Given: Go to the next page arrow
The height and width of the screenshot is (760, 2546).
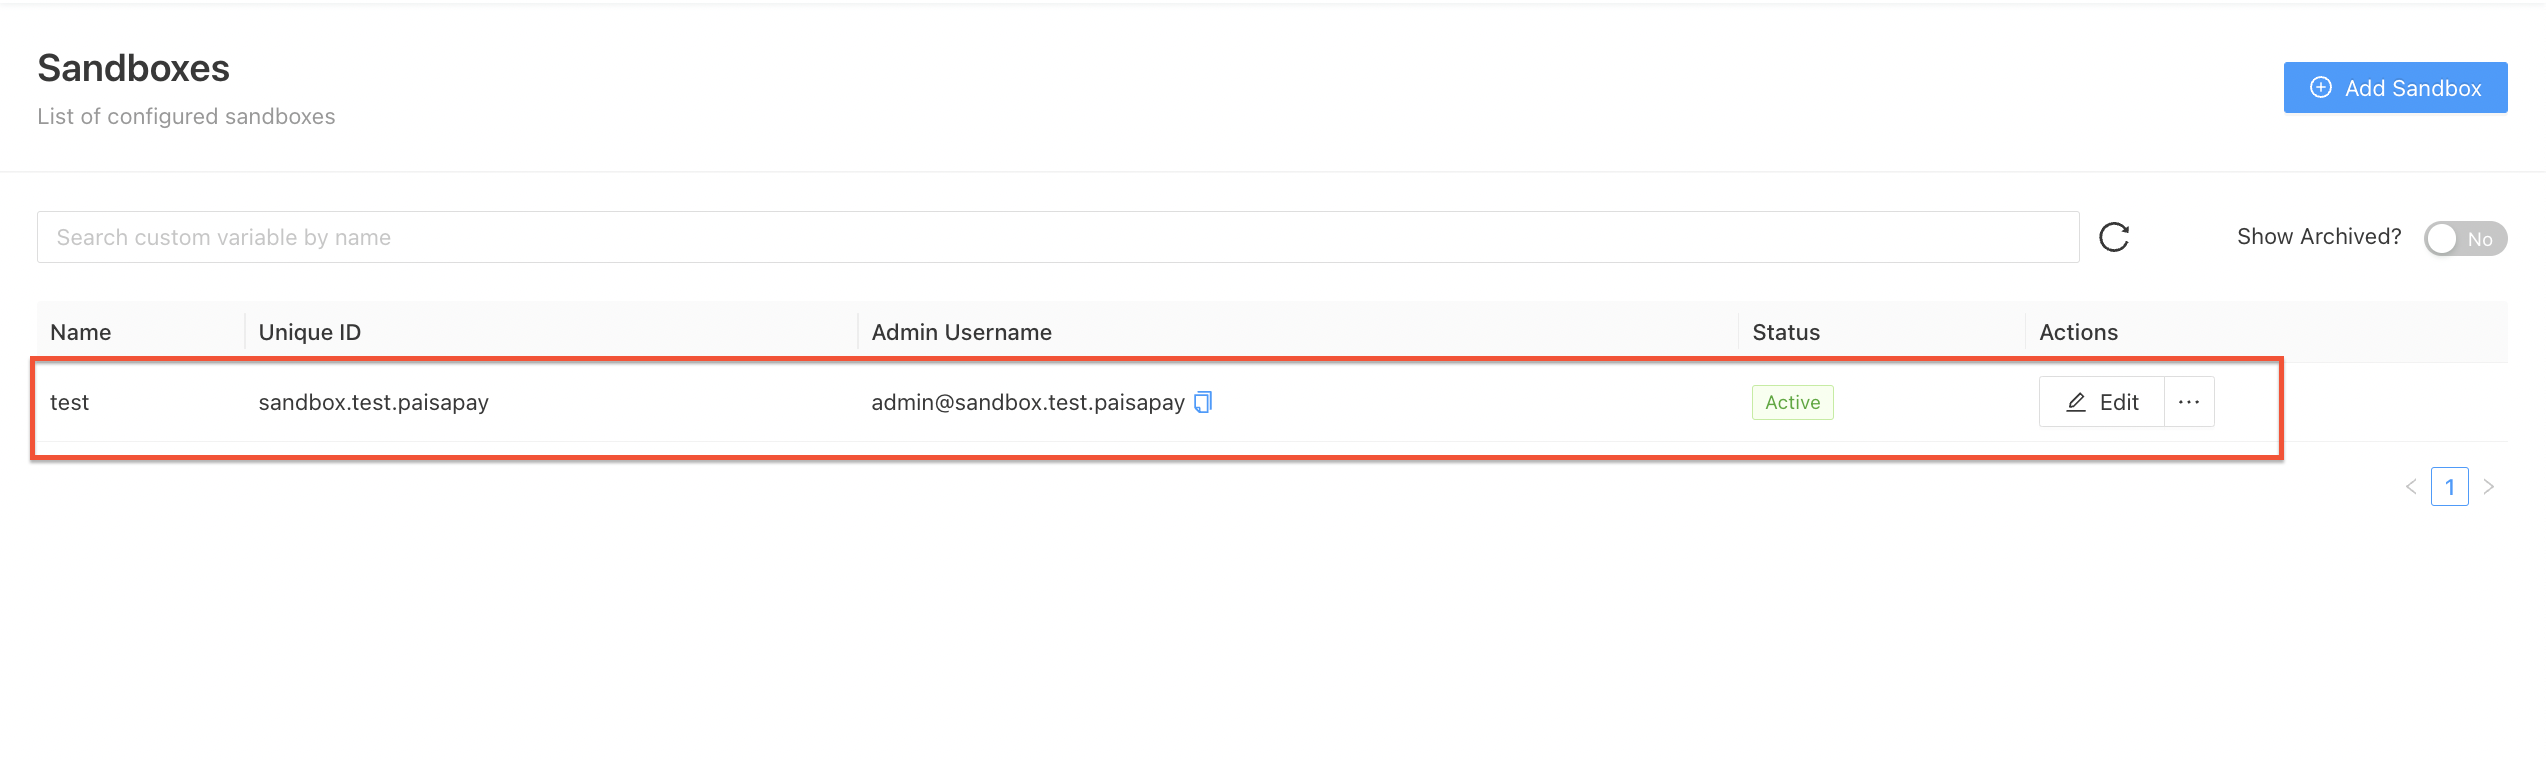Looking at the screenshot, I should [2489, 487].
